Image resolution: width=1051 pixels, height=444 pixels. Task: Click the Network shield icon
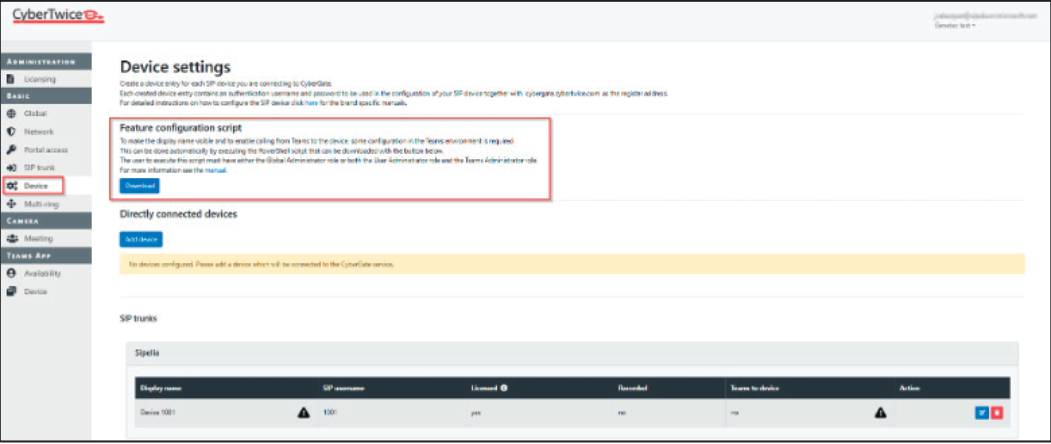[x=11, y=132]
